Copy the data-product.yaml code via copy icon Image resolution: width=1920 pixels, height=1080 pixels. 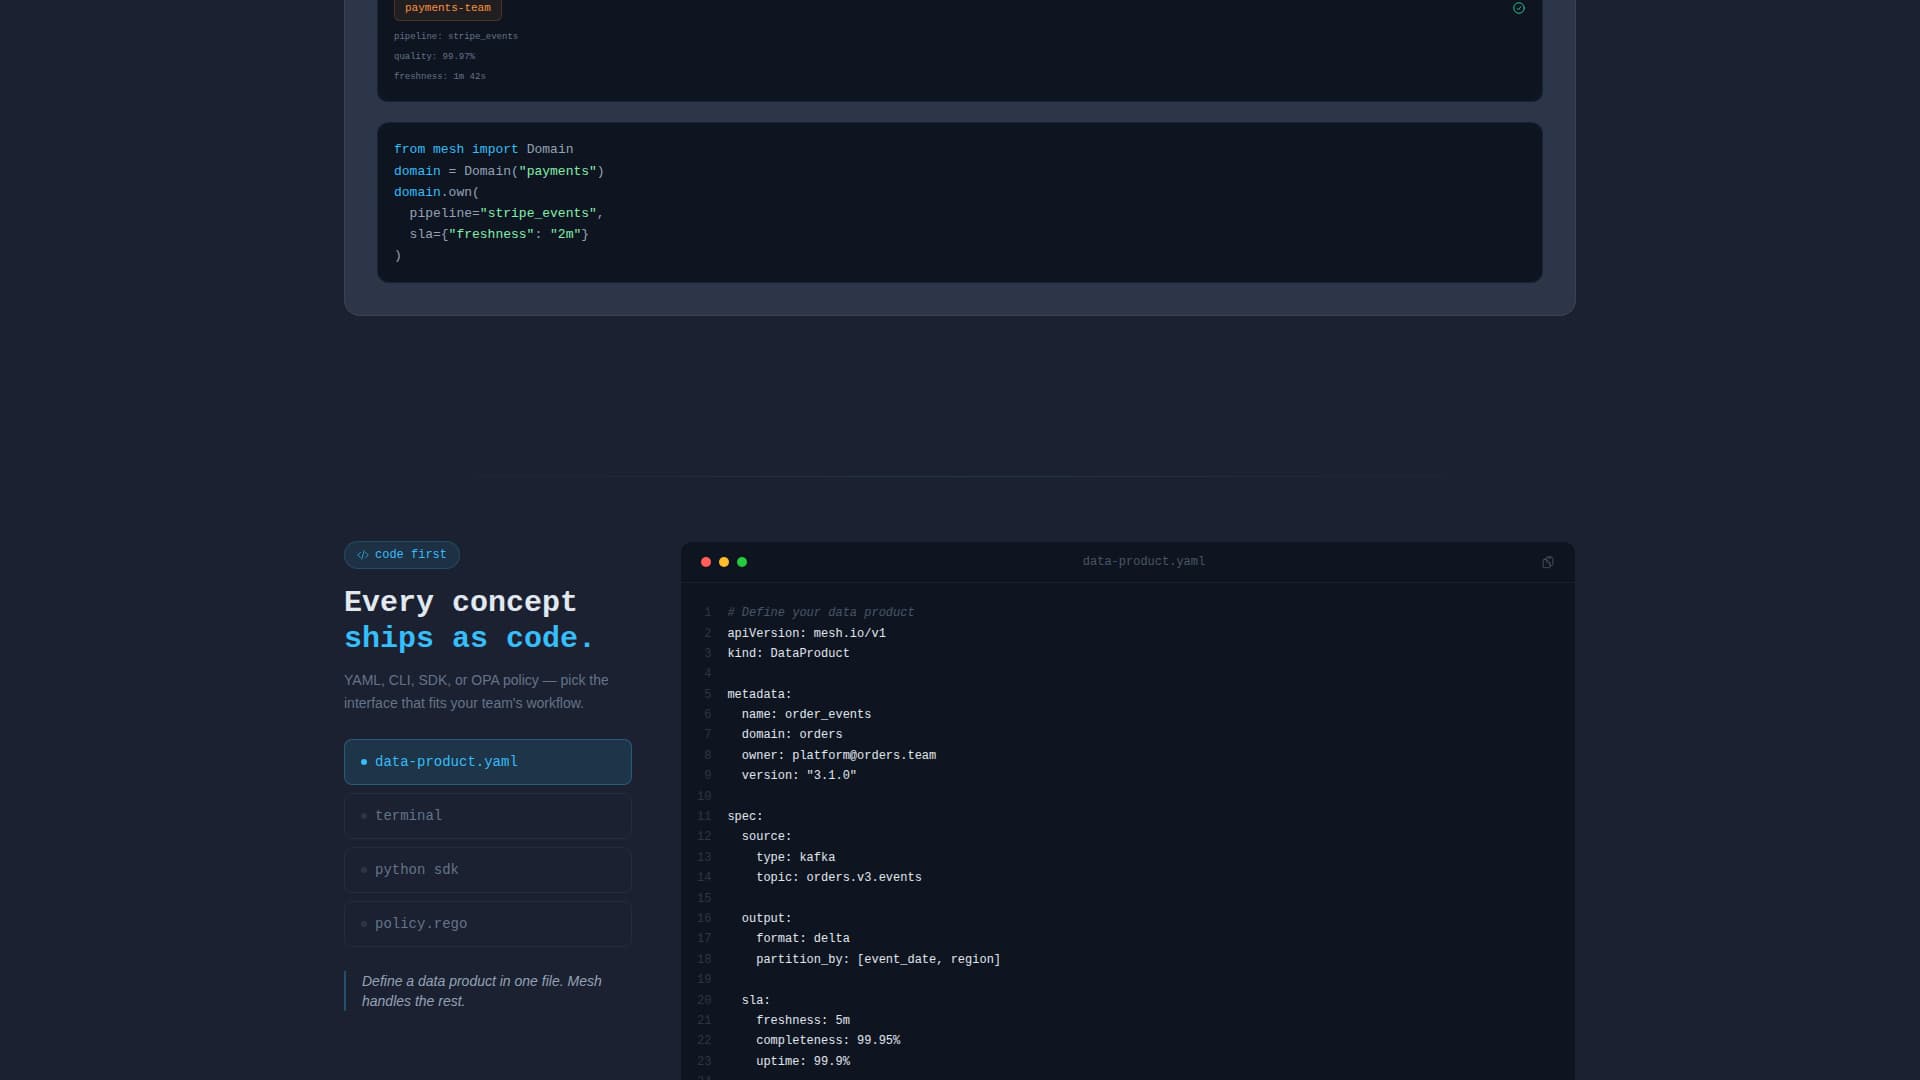click(x=1547, y=562)
